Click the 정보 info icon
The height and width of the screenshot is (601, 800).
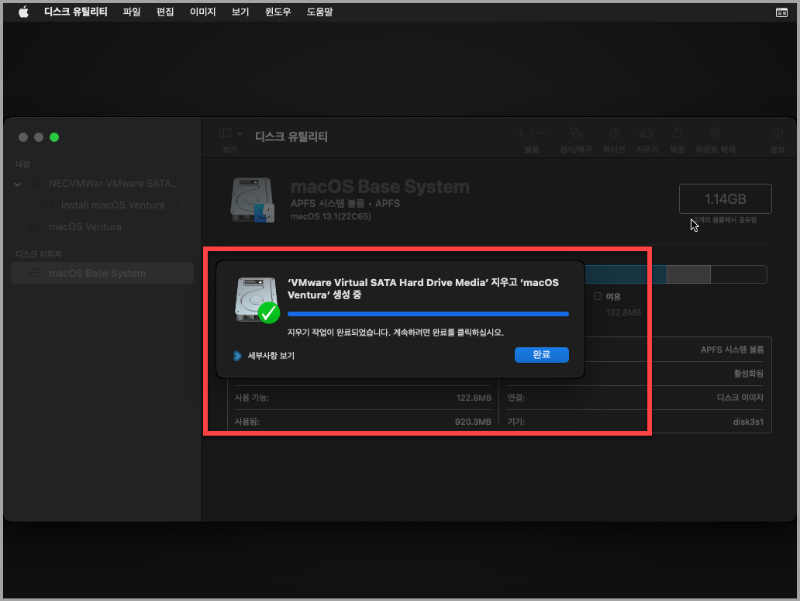(x=778, y=133)
